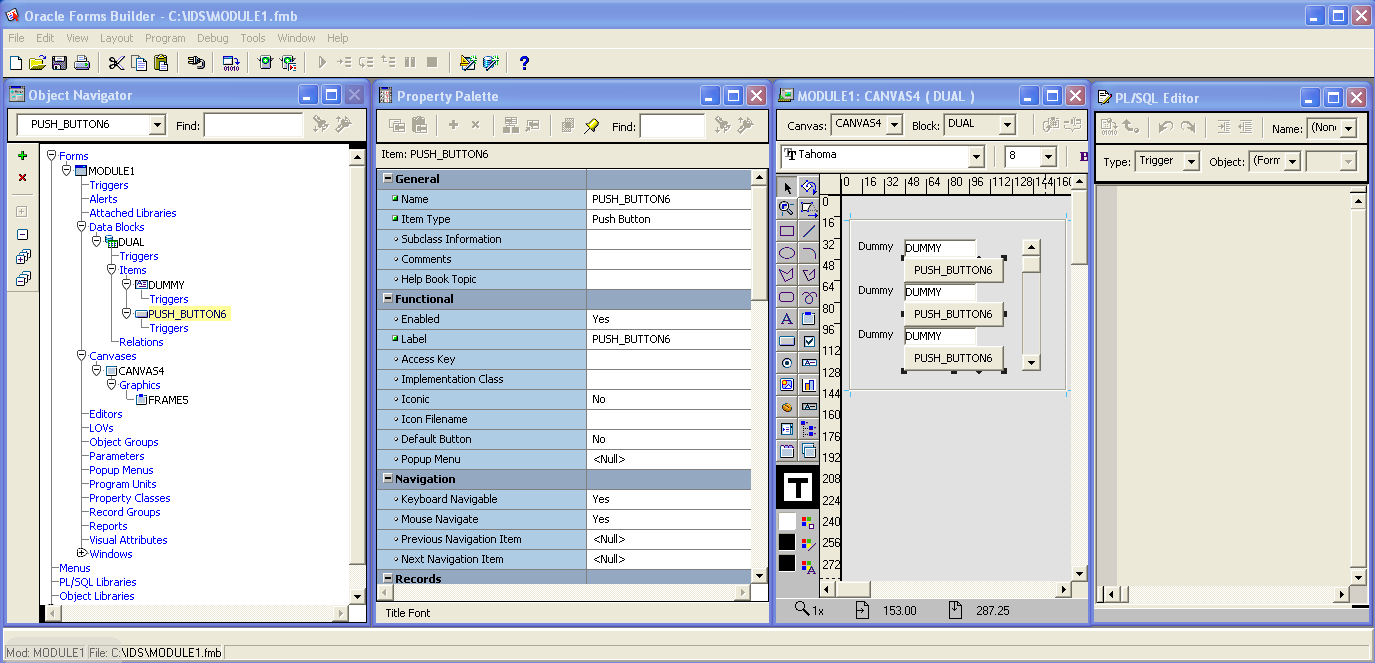Click the Print icon in main toolbar
Image resolution: width=1375 pixels, height=663 pixels.
coord(82,63)
